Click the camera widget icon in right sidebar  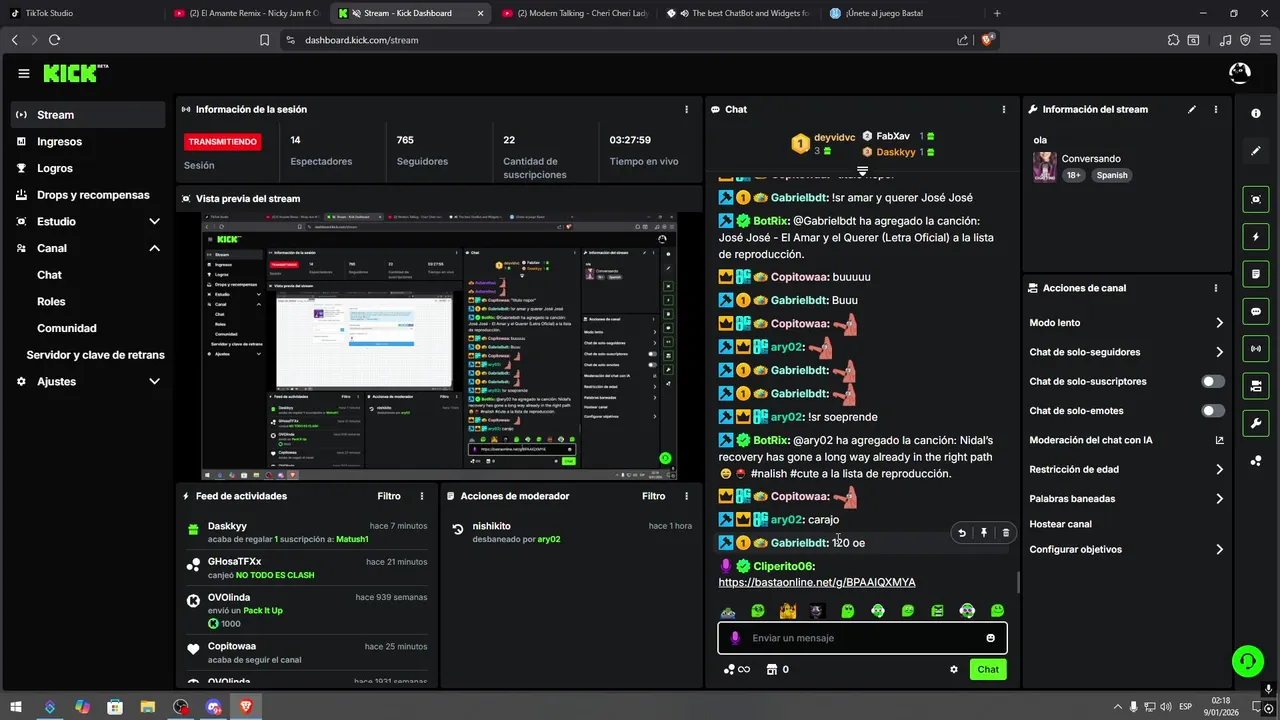(1256, 385)
